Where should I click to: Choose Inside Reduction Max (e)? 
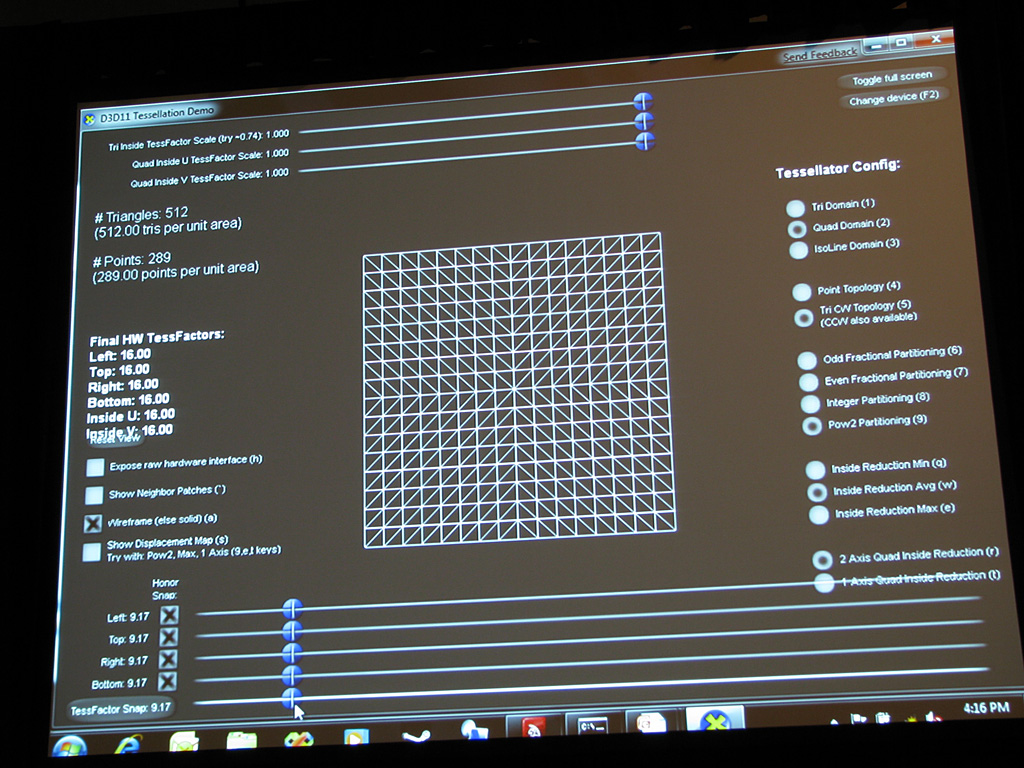click(x=818, y=515)
